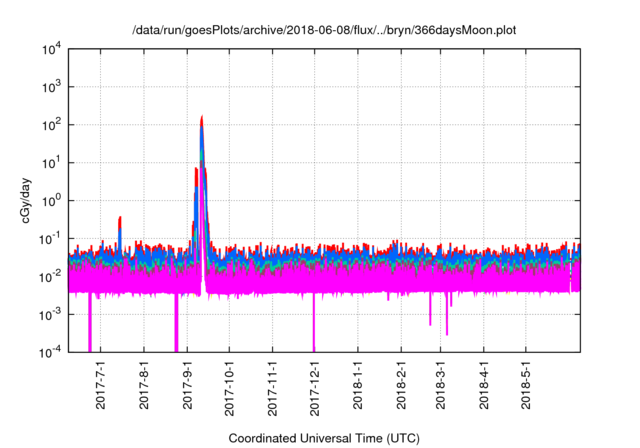Click the plot title file path text
The height and width of the screenshot is (448, 640).
pyautogui.click(x=325, y=30)
